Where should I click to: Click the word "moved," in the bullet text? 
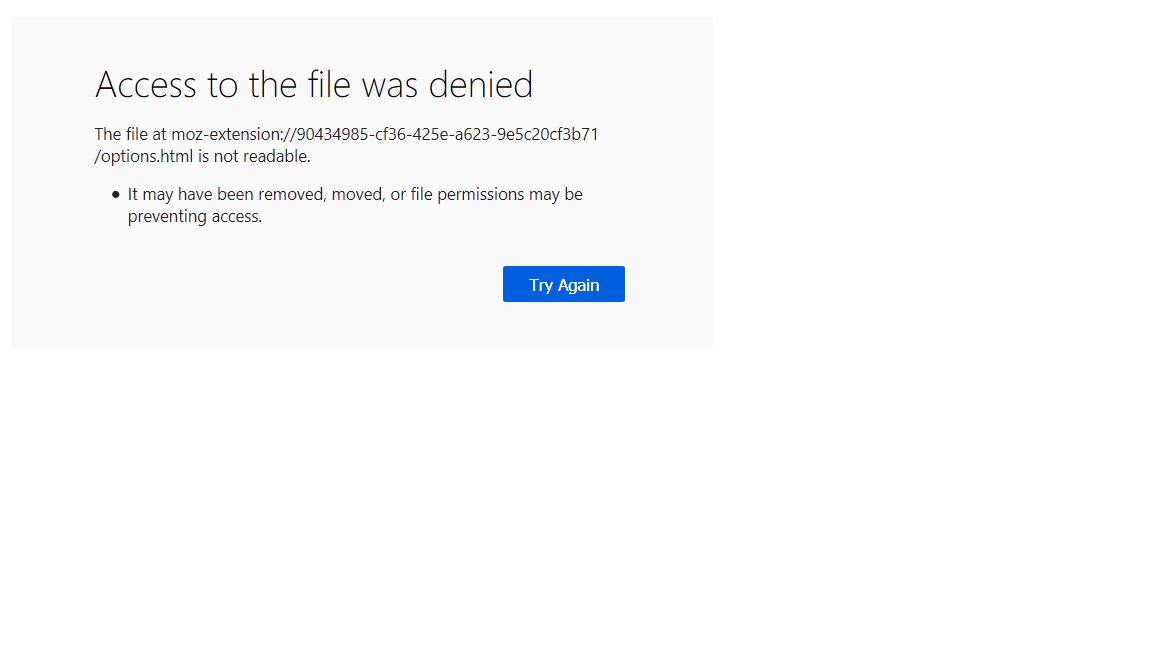358,194
